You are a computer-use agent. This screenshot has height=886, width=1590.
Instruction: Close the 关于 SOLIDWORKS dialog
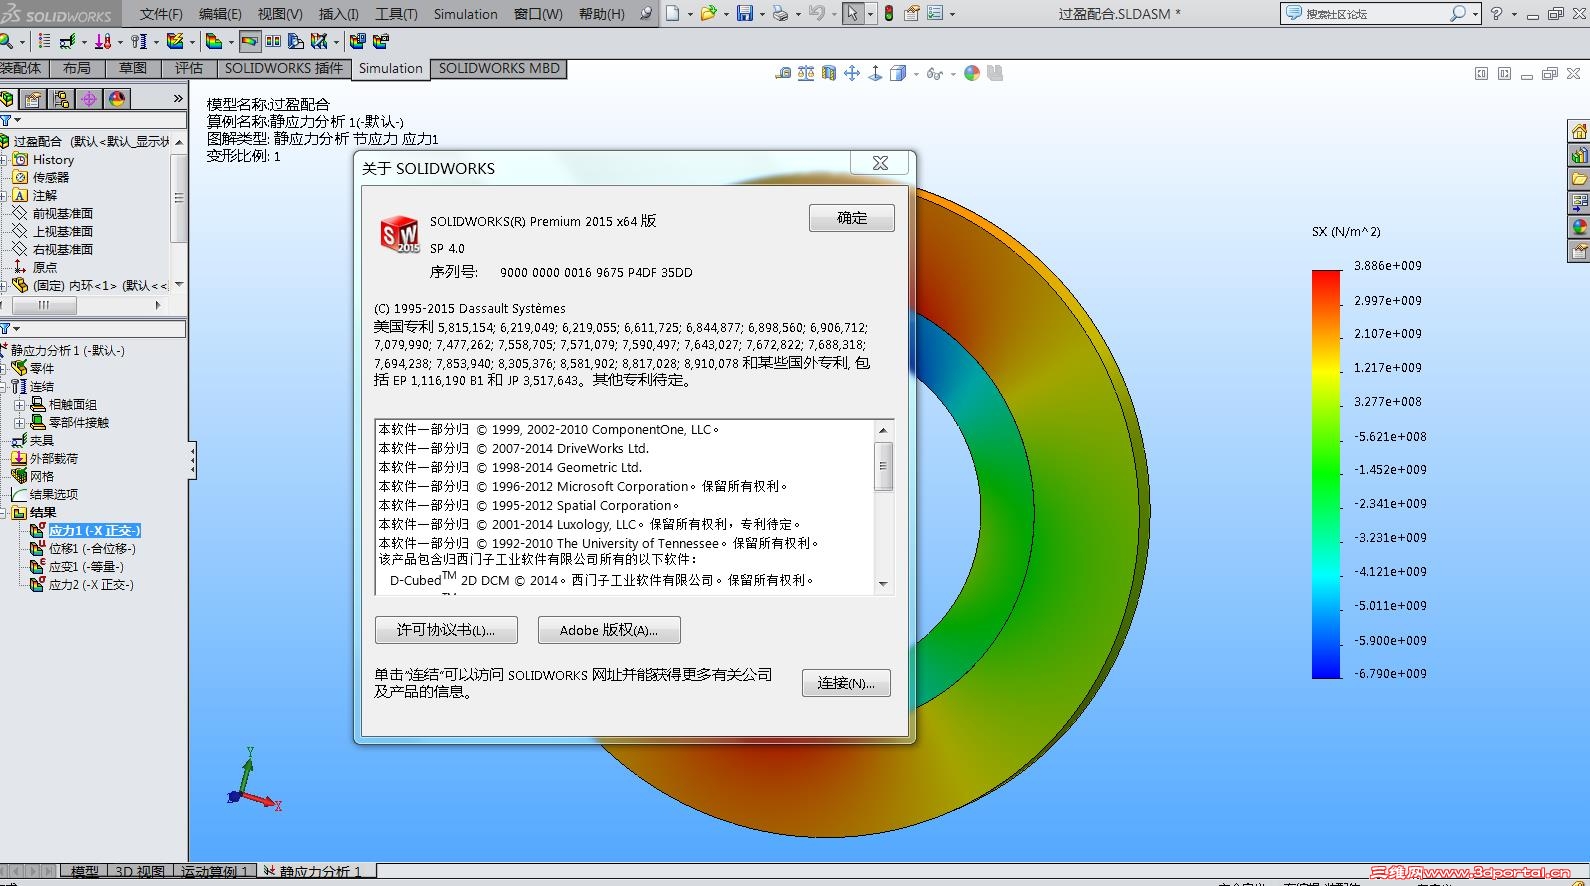[880, 163]
